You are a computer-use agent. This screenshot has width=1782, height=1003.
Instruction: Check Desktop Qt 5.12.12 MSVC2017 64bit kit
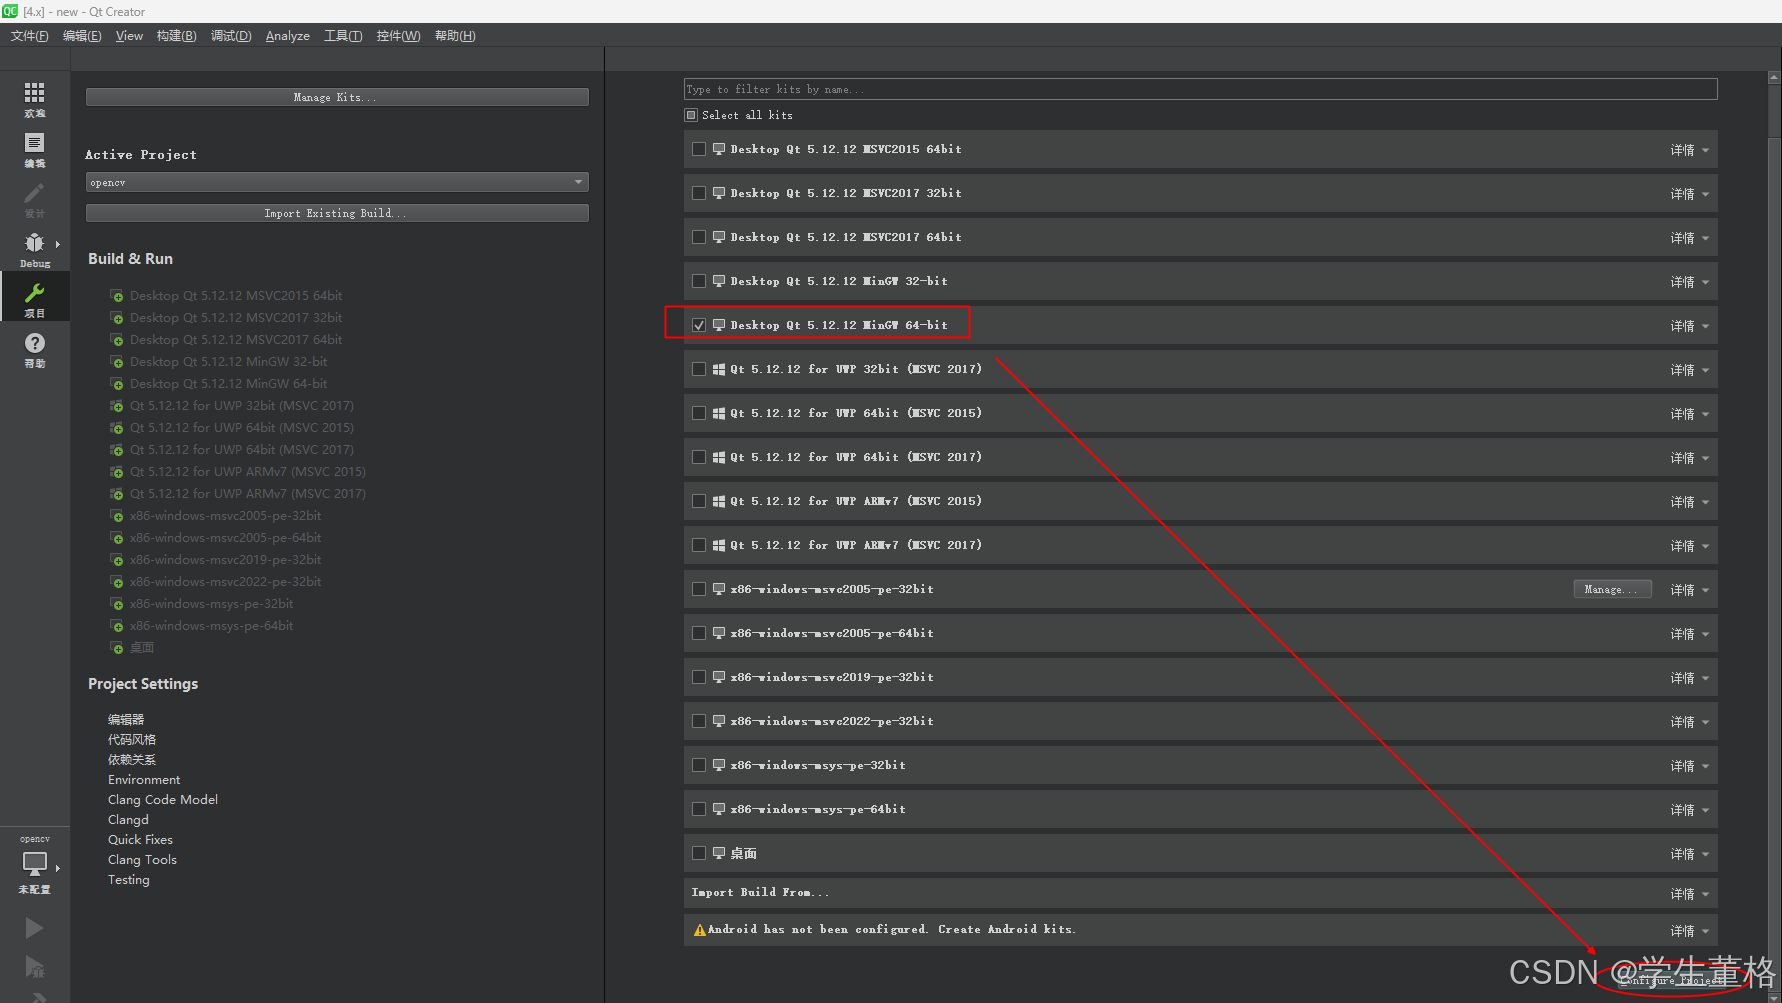click(699, 237)
